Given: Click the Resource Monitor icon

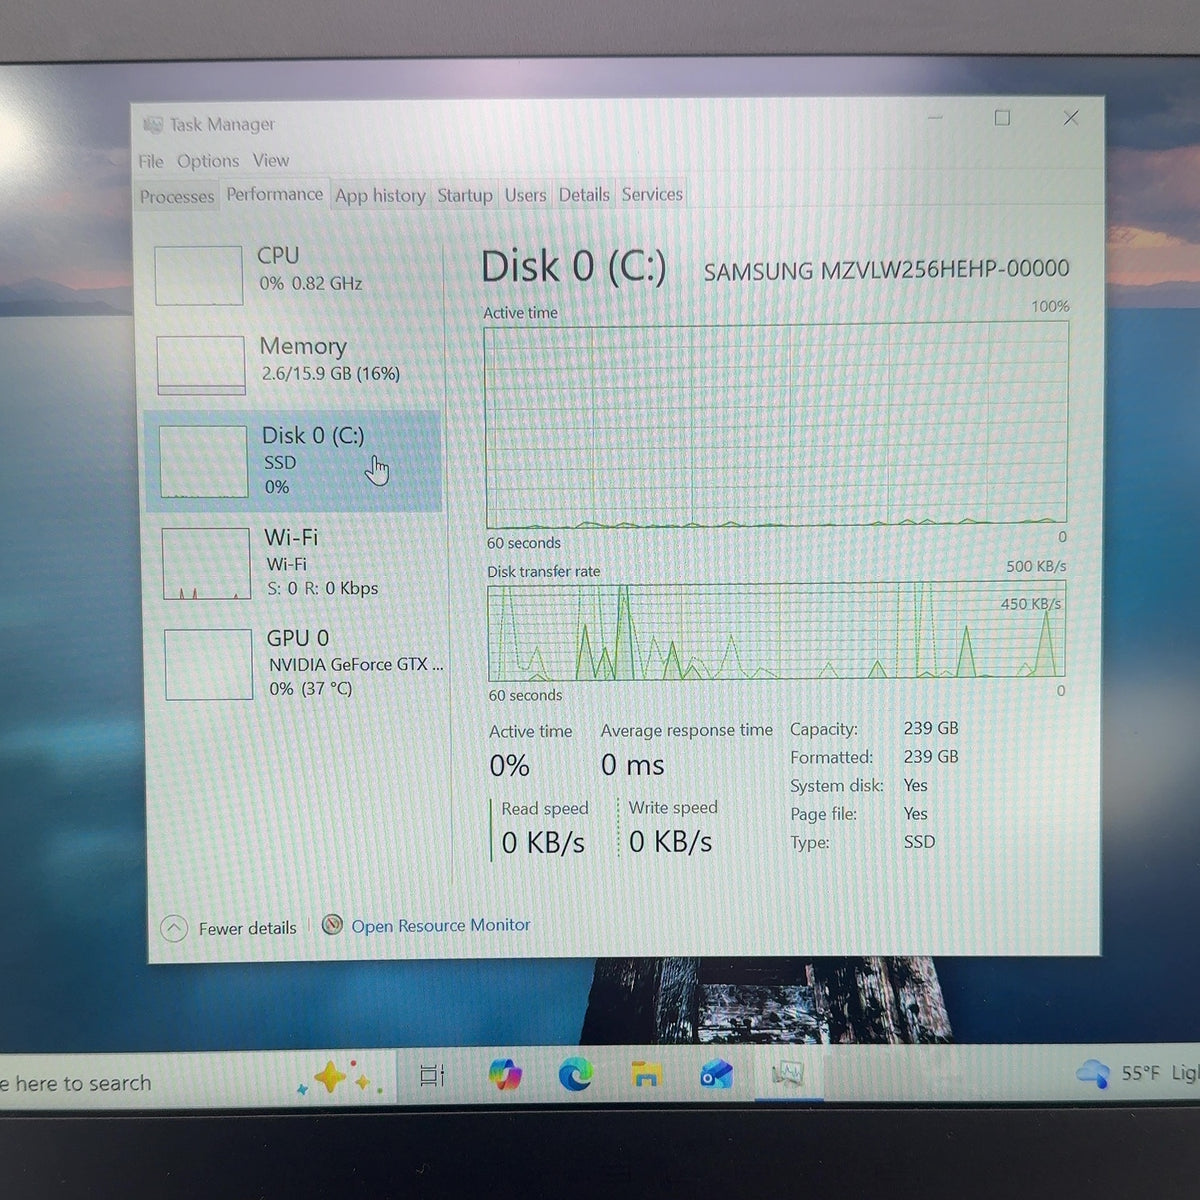Looking at the screenshot, I should click(333, 925).
